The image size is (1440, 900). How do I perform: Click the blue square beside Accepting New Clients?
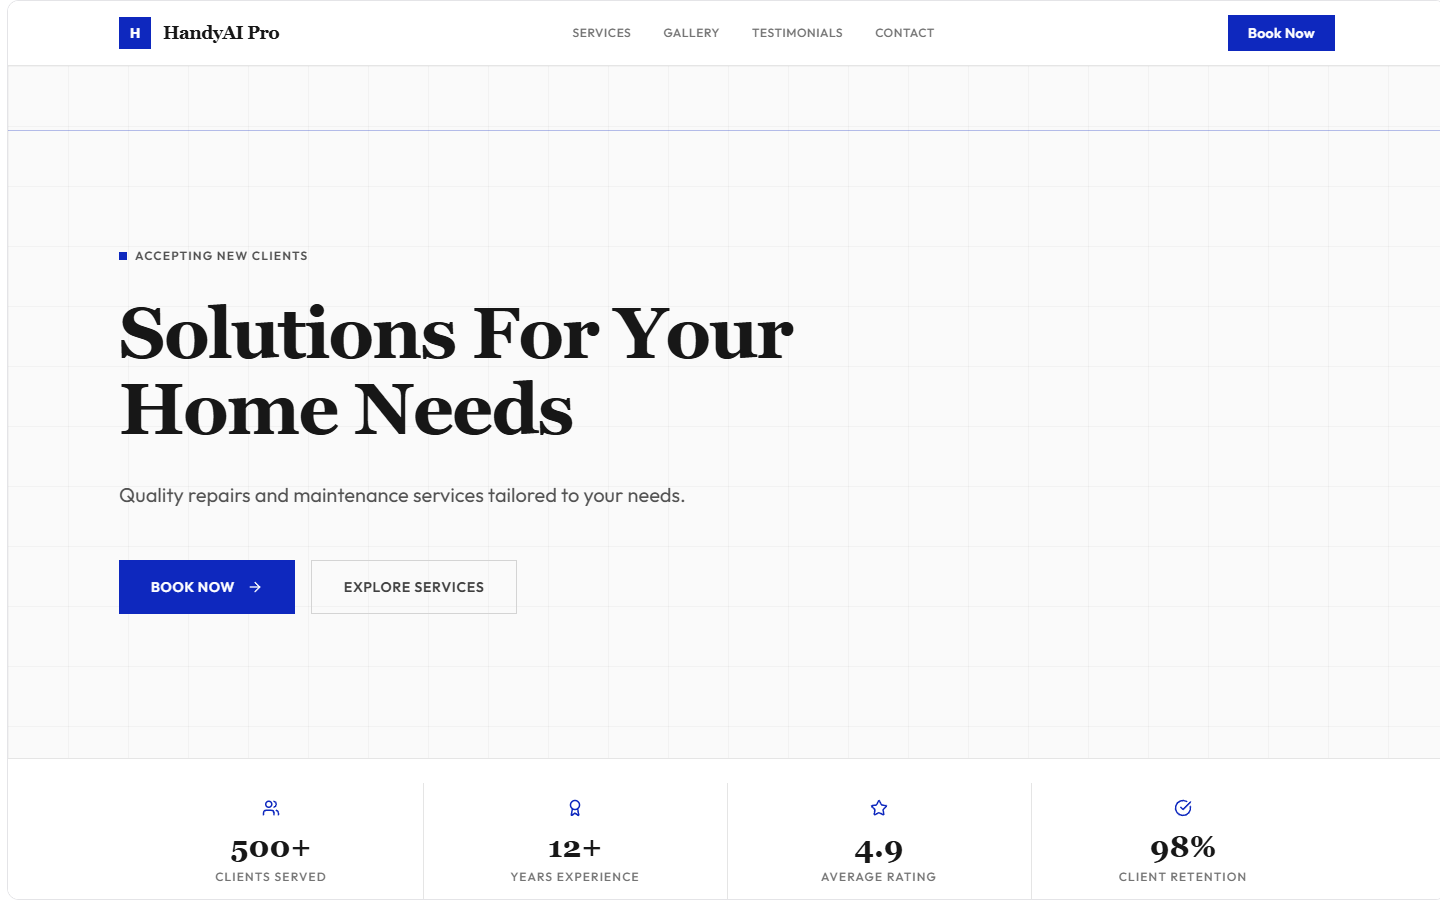point(123,256)
